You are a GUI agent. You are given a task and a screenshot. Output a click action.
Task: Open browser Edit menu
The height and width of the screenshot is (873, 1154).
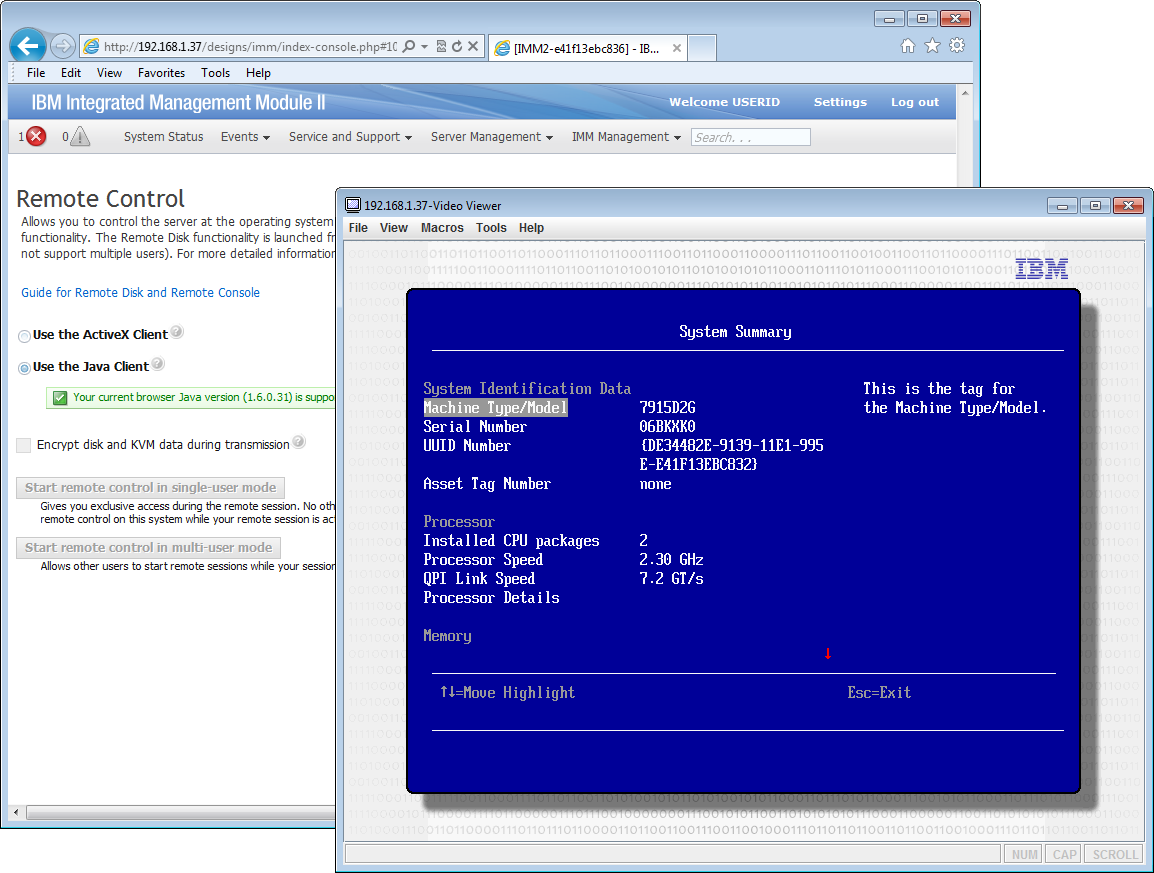pos(71,73)
